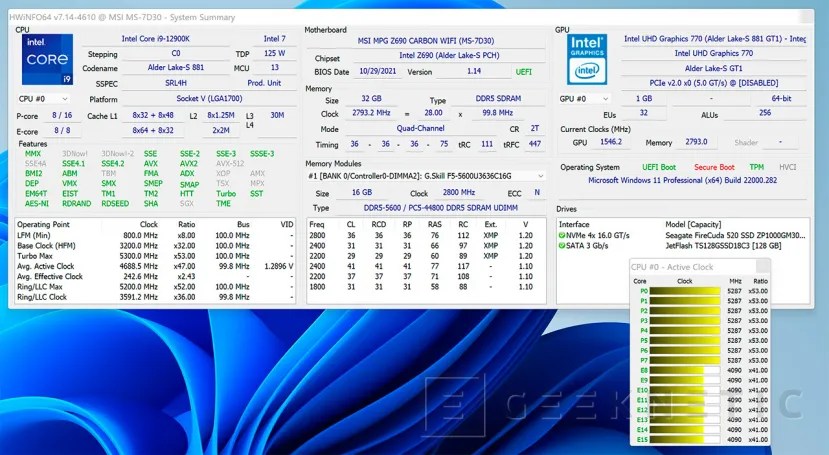Click the GPU clock value 1546.2

(x=611, y=142)
